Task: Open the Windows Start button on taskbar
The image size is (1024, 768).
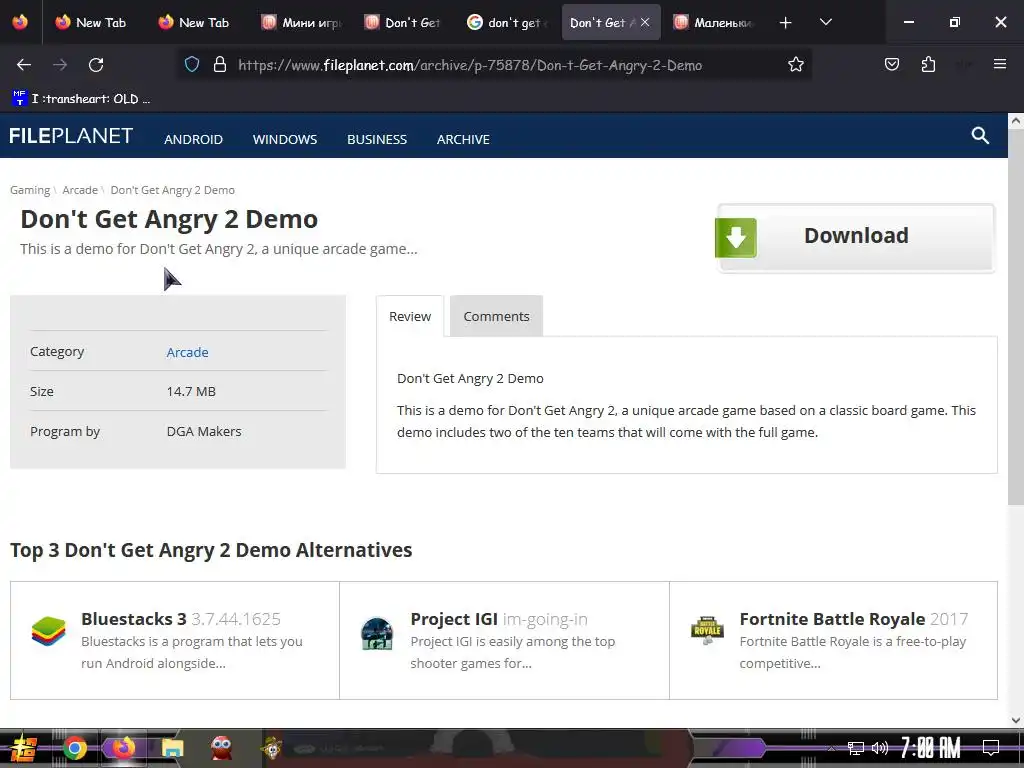Action: [x=23, y=748]
